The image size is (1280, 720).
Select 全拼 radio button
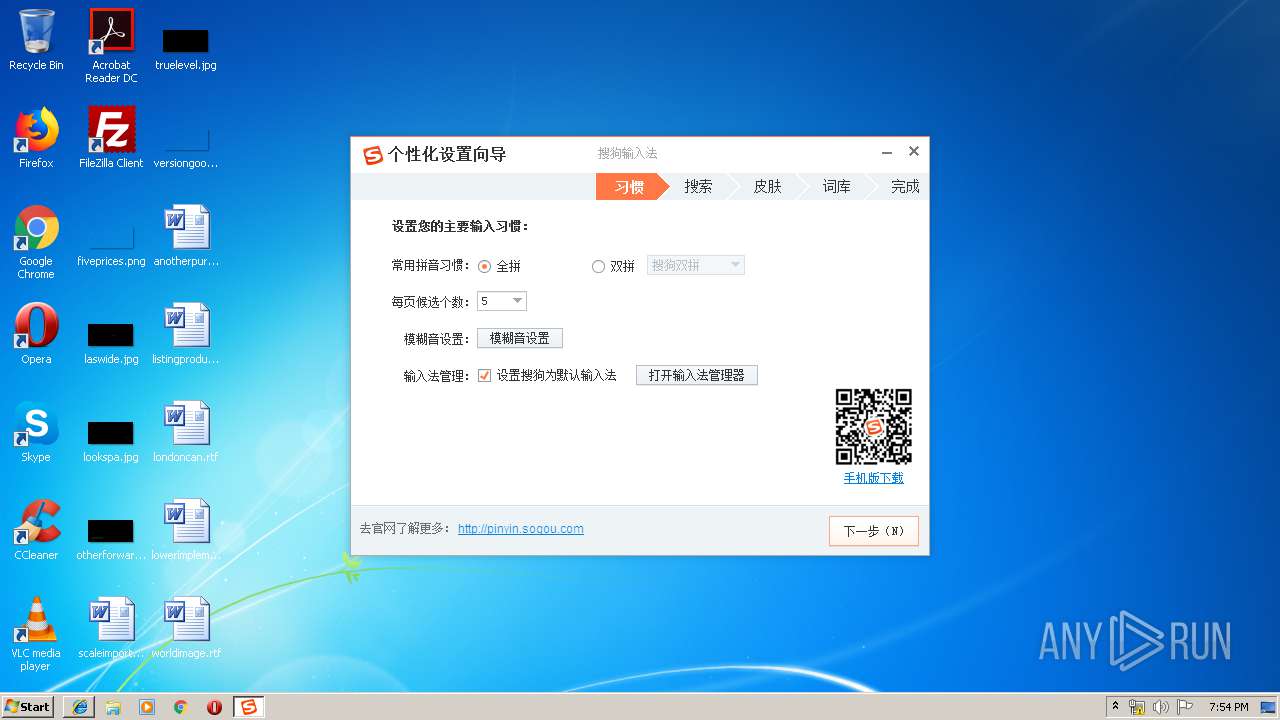[x=485, y=266]
